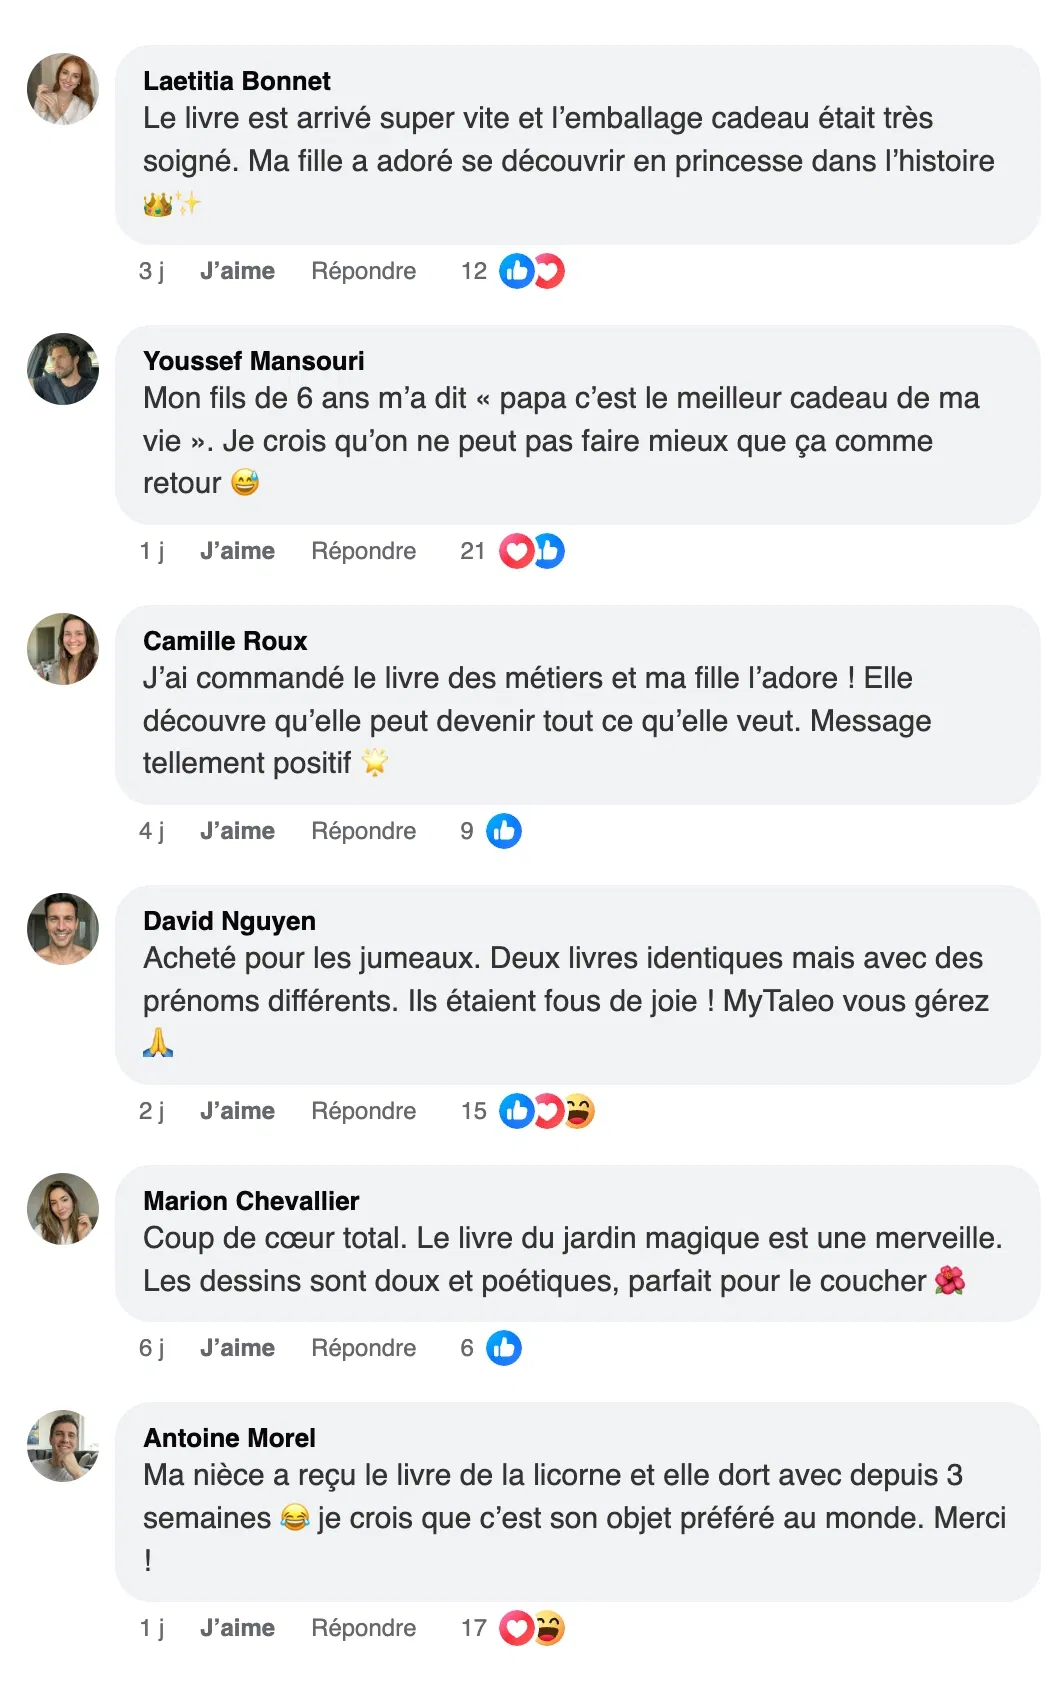The image size is (1064, 1690).
Task: View reactions on Youssef Mansouri's comment
Action: coord(531,551)
